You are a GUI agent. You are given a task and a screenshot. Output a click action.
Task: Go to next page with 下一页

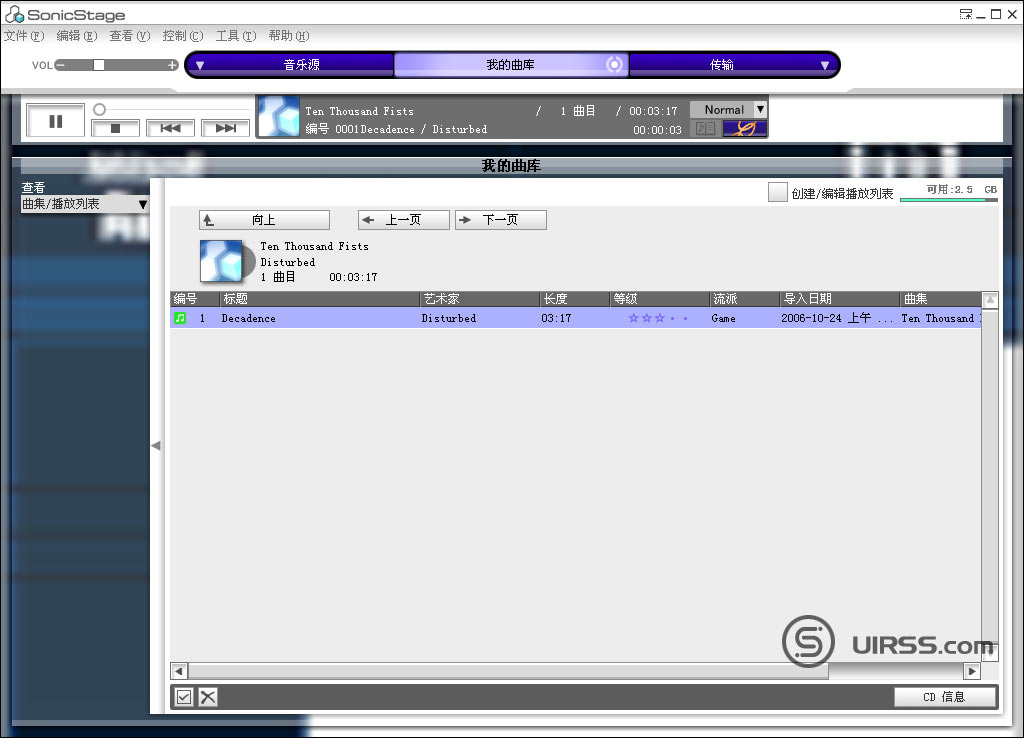[500, 220]
